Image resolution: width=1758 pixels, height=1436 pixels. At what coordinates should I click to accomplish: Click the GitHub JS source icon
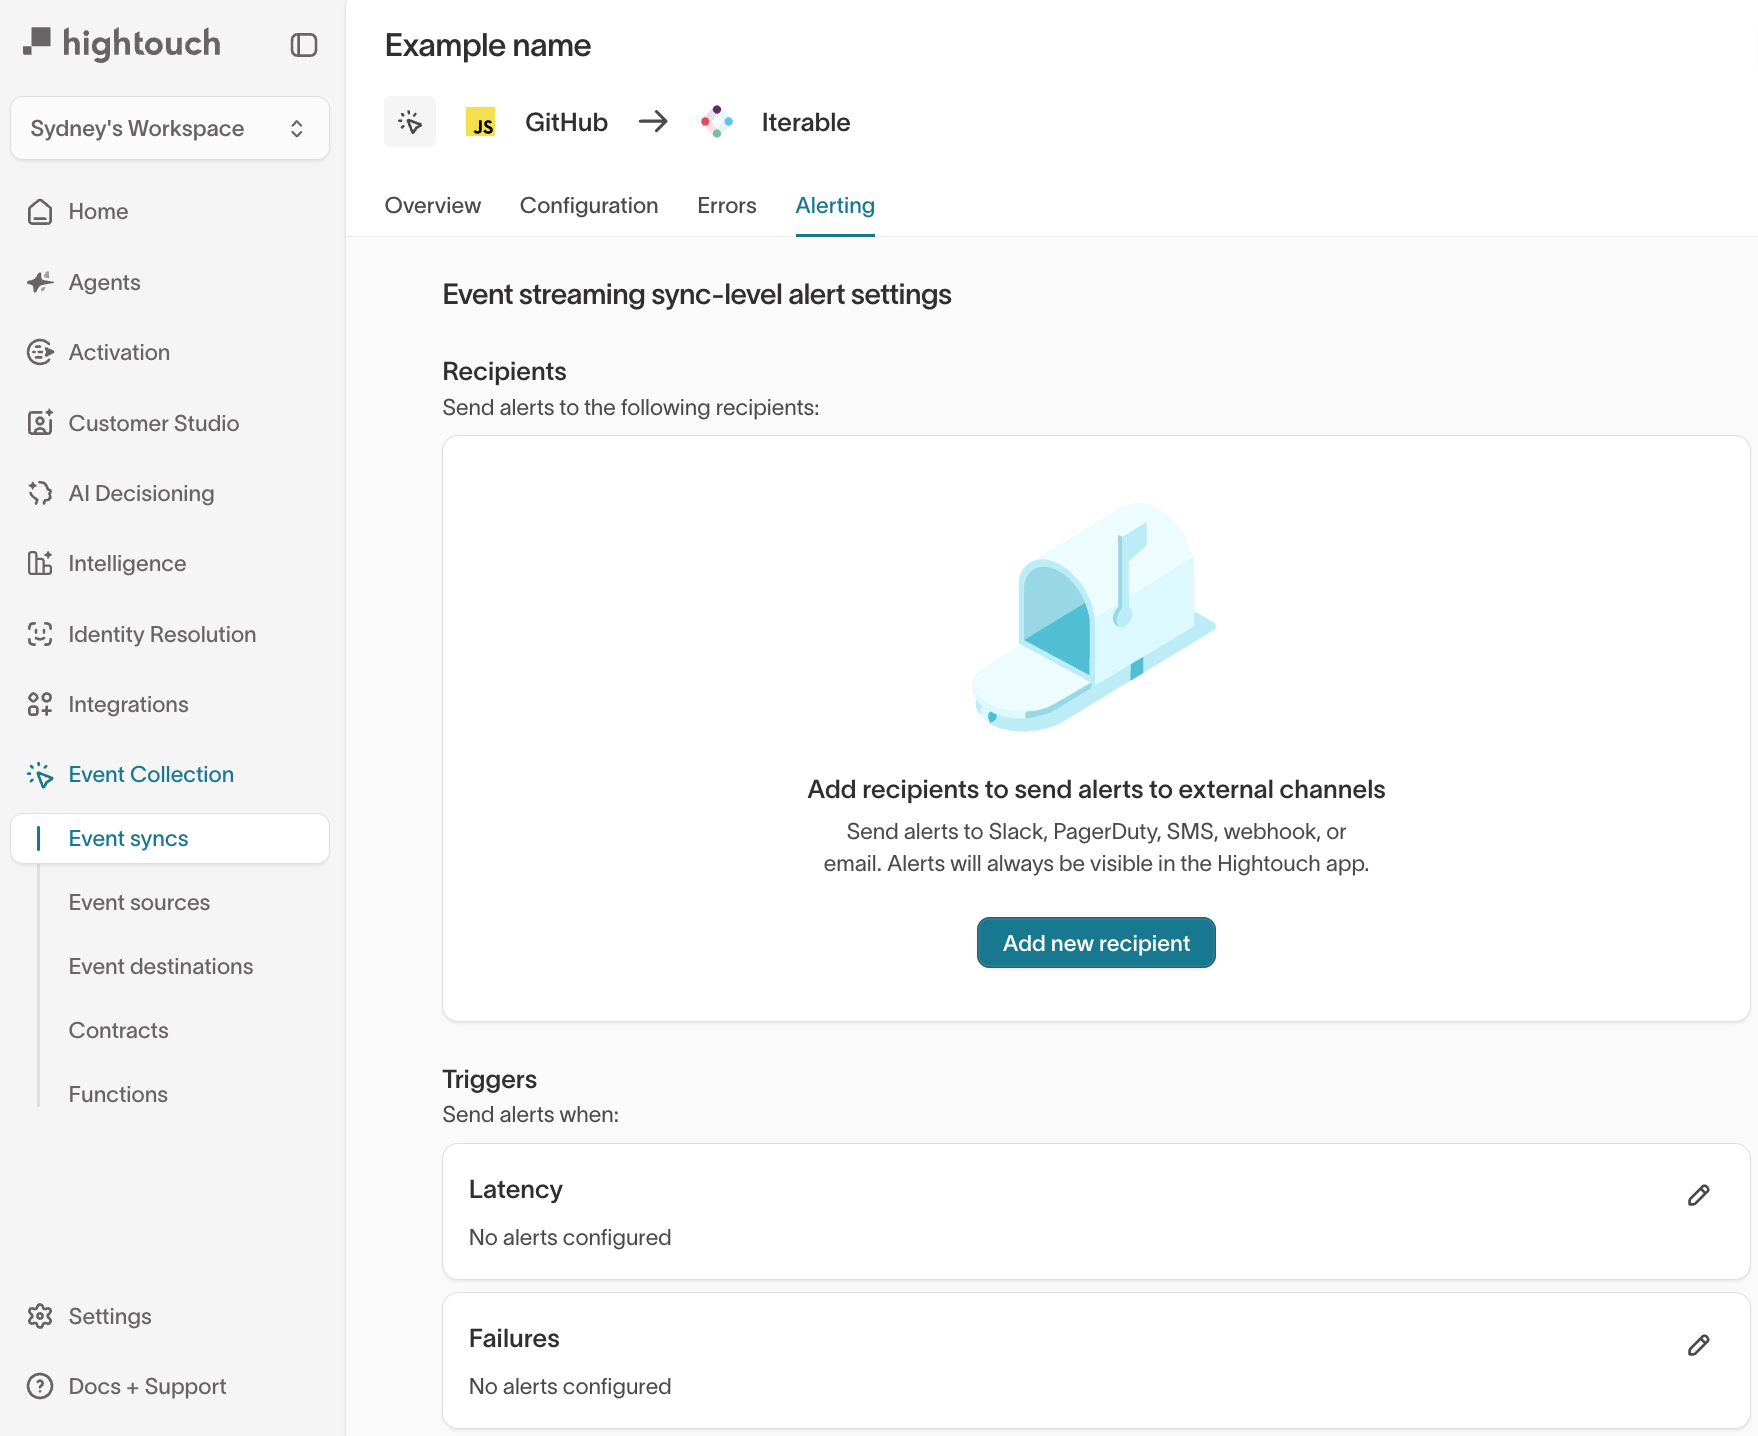point(482,122)
